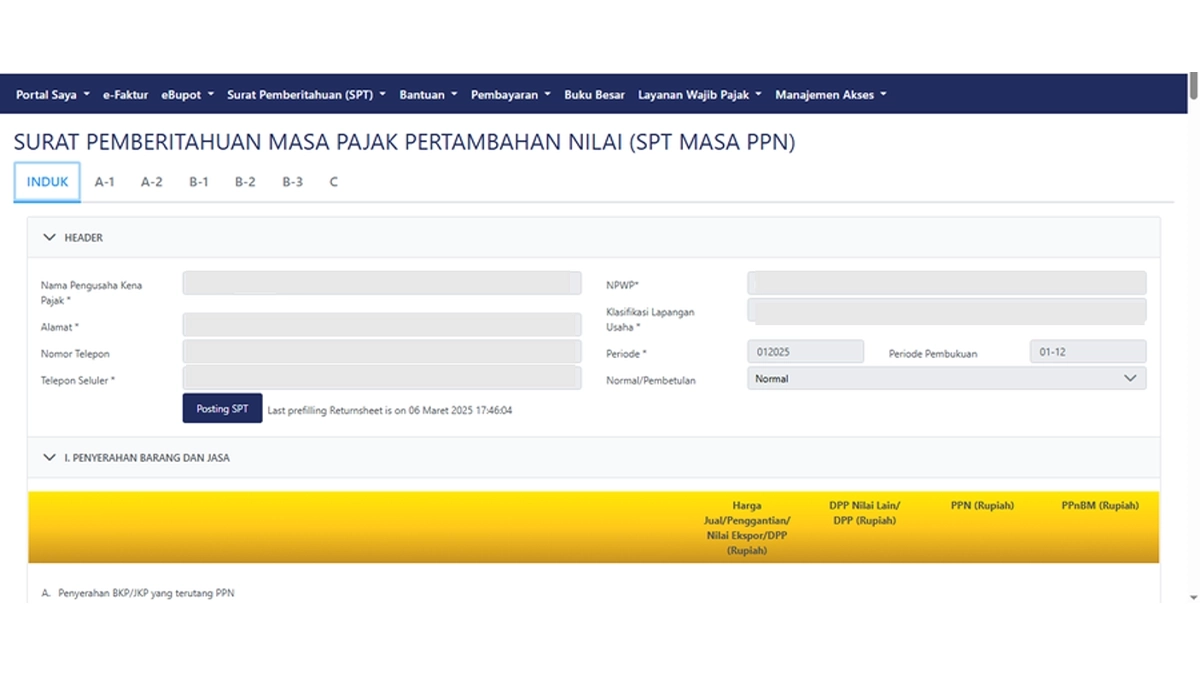Open the B-3 tab
This screenshot has width=1200, height=675.
[292, 182]
